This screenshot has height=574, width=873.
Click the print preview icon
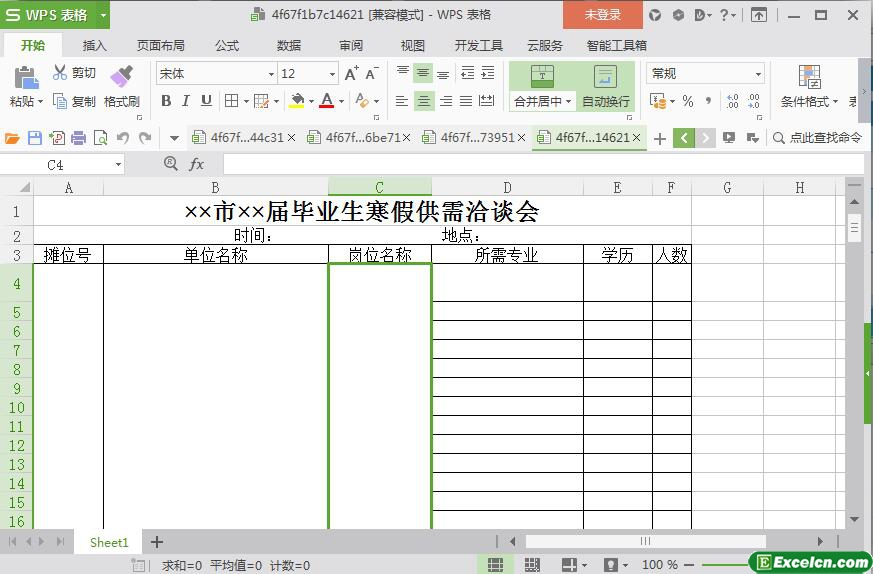click(101, 138)
